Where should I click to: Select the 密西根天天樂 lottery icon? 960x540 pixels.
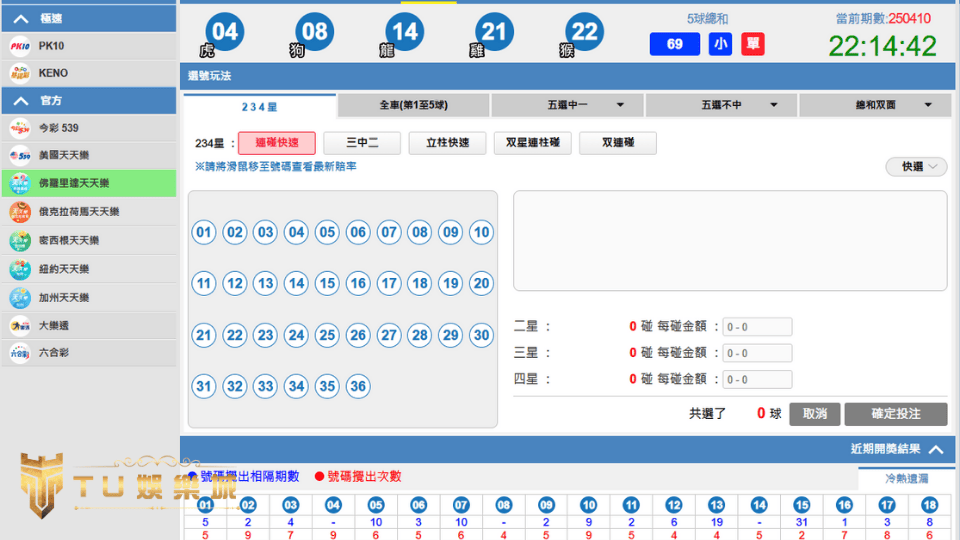point(20,241)
